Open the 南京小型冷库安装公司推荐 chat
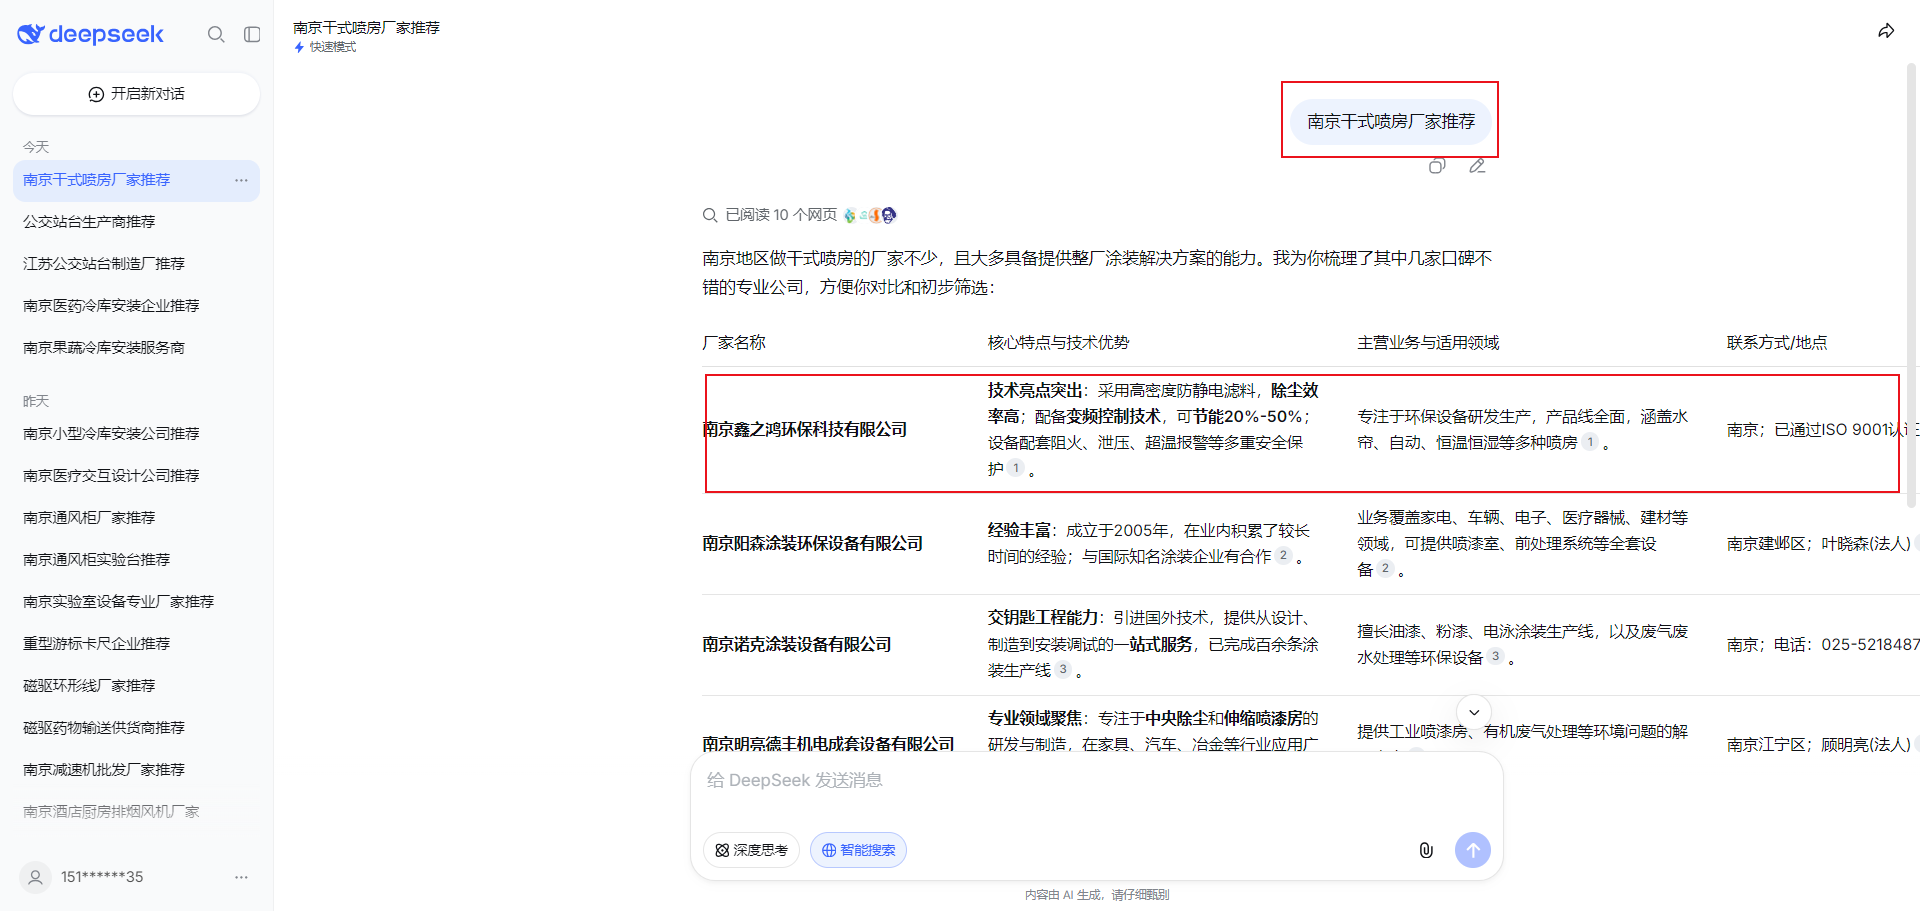Image resolution: width=1920 pixels, height=911 pixels. (x=136, y=434)
